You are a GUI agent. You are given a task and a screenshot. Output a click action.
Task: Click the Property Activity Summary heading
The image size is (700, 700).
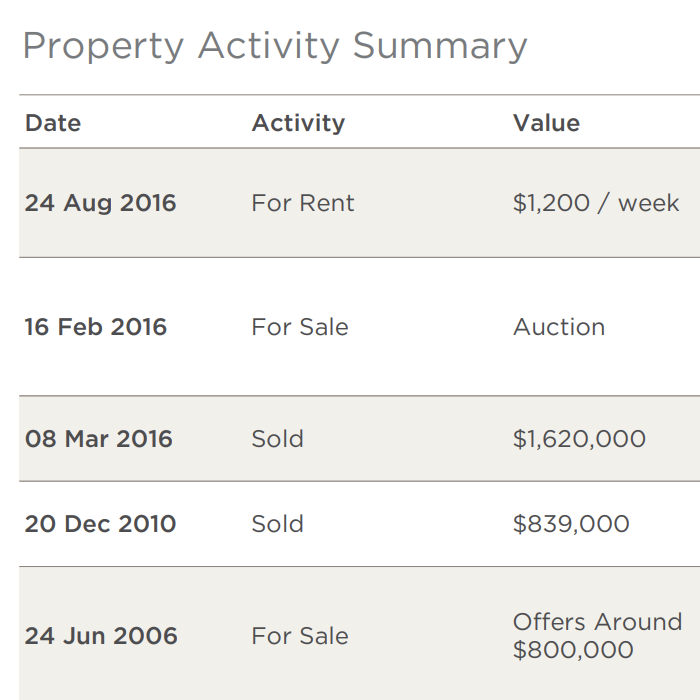point(275,46)
